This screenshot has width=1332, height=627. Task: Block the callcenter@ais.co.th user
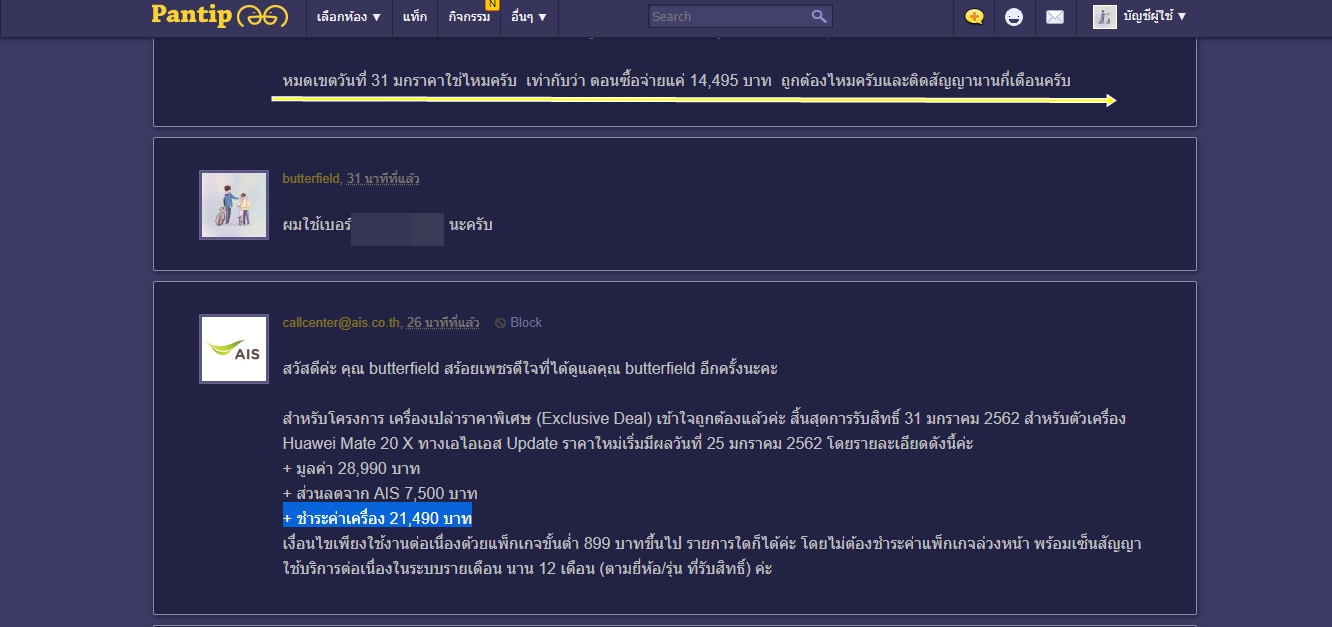tap(518, 323)
